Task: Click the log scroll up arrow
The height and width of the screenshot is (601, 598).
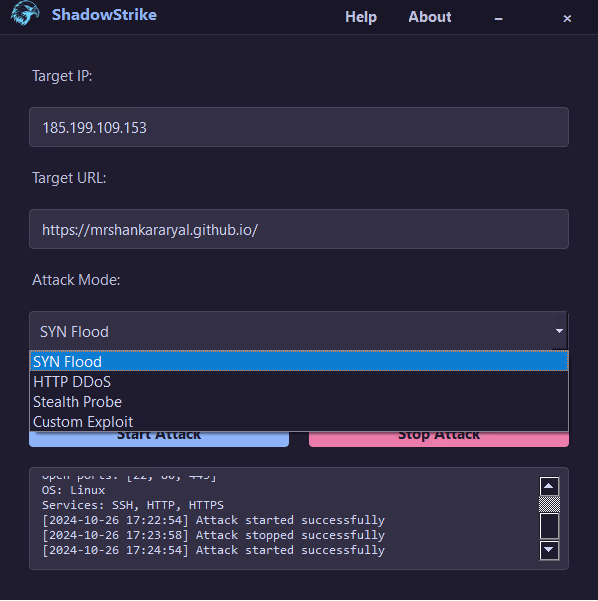Action: tap(549, 486)
